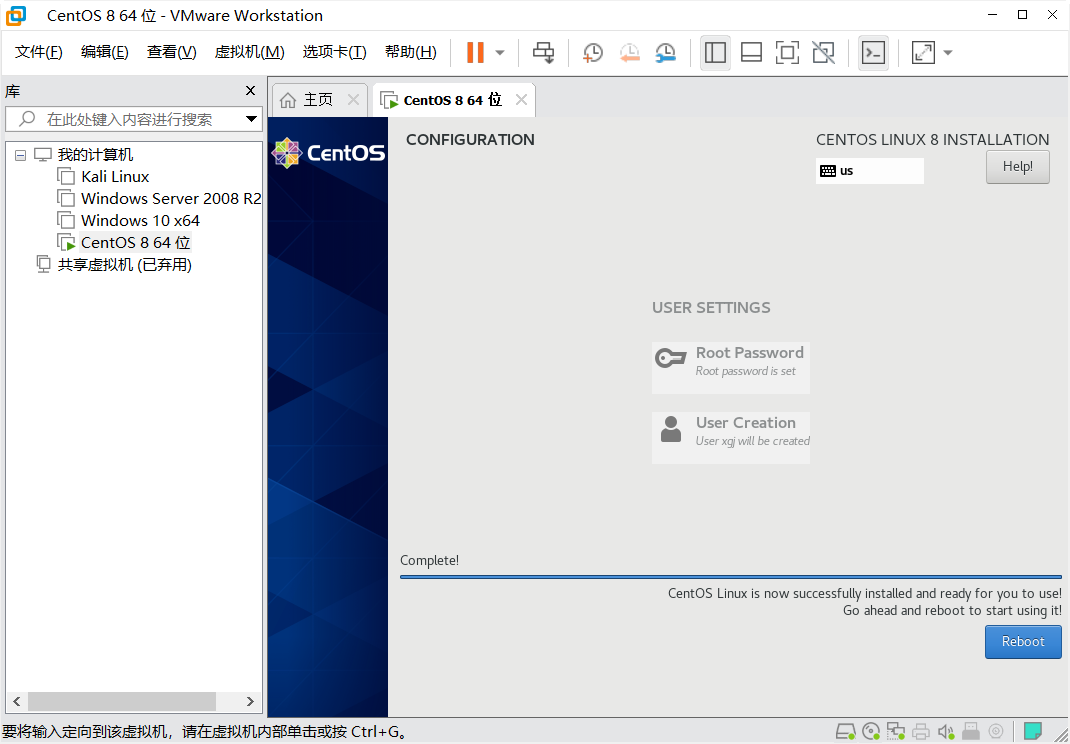The height and width of the screenshot is (744, 1070).
Task: Select 我的计算机 in the library
Action: click(x=95, y=155)
